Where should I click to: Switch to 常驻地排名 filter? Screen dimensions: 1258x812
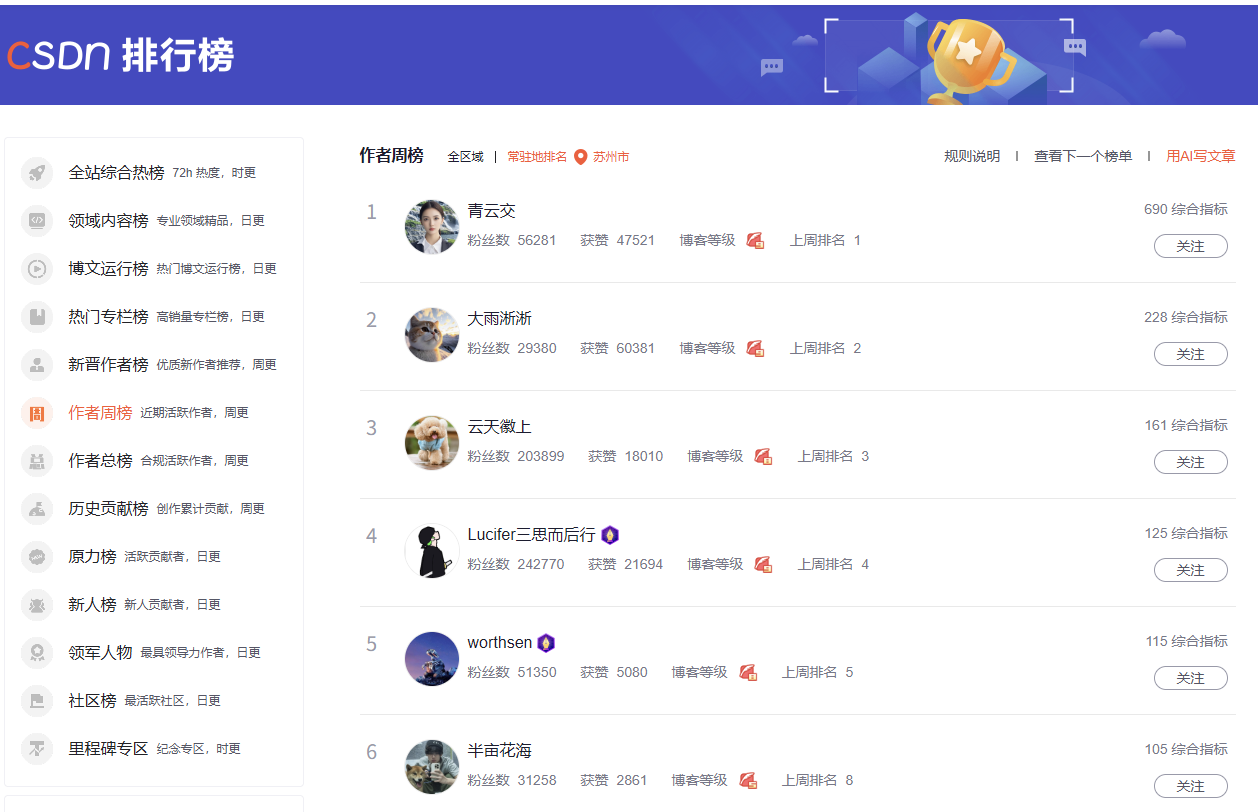pos(537,157)
